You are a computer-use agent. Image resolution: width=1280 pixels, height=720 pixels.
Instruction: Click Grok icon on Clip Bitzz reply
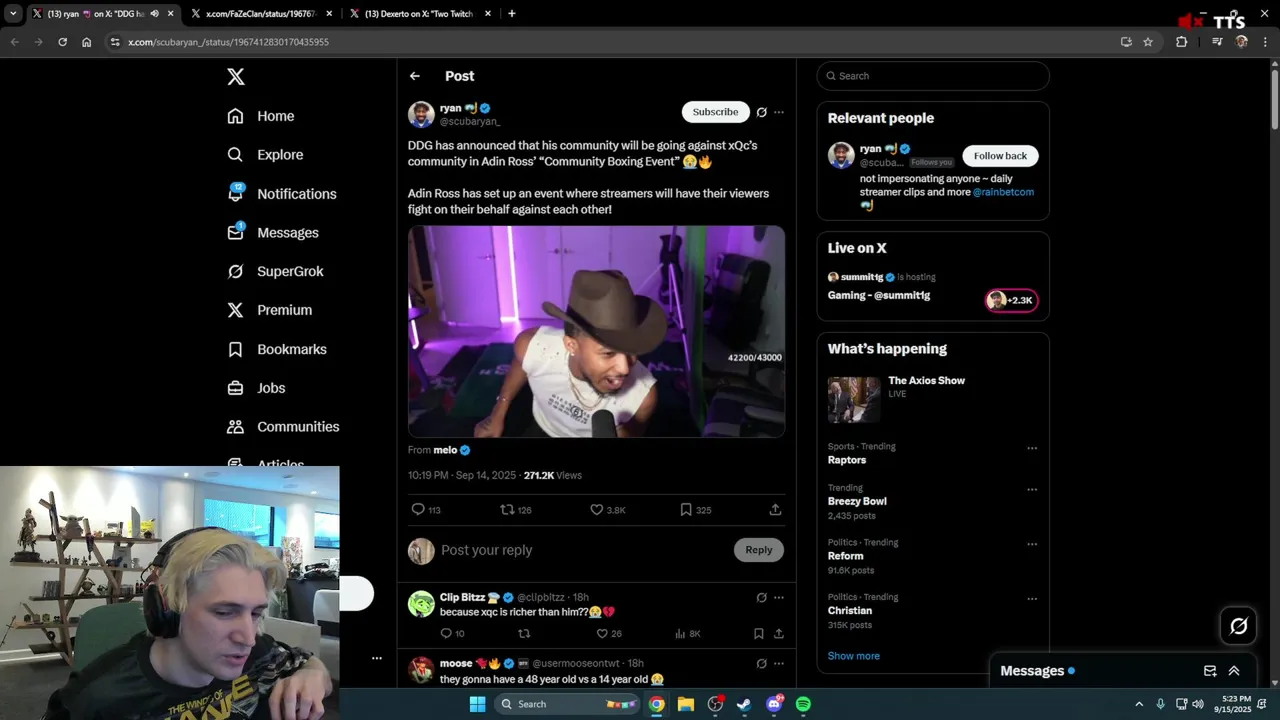[x=762, y=598]
